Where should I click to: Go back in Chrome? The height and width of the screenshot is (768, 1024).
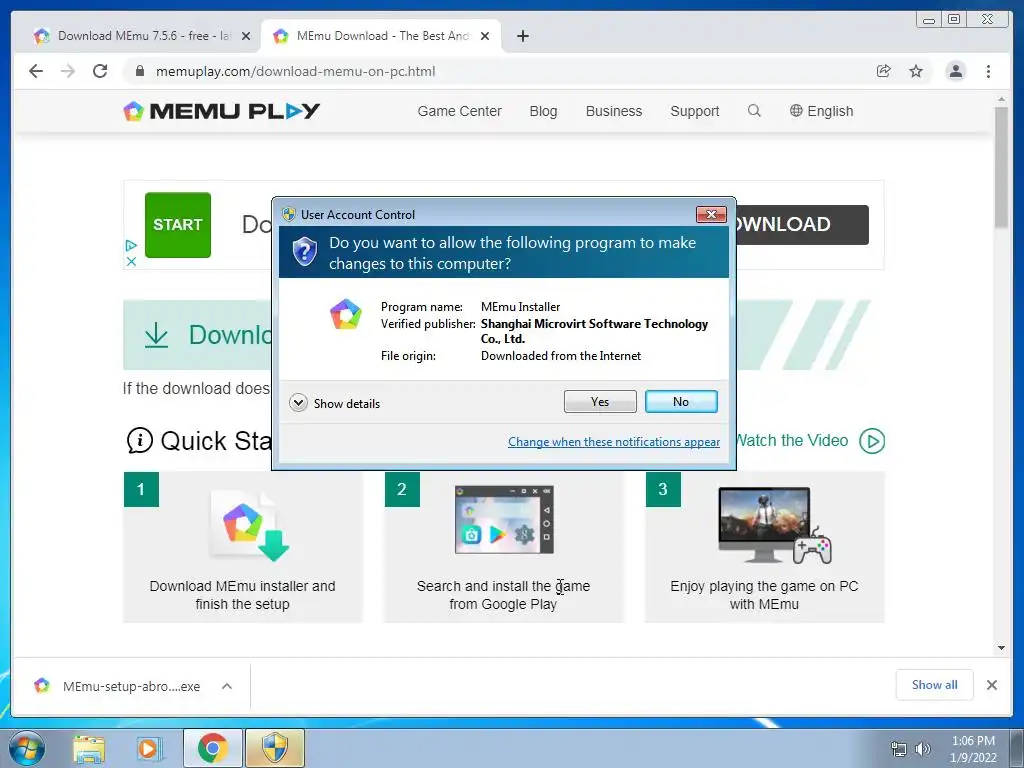(x=36, y=71)
